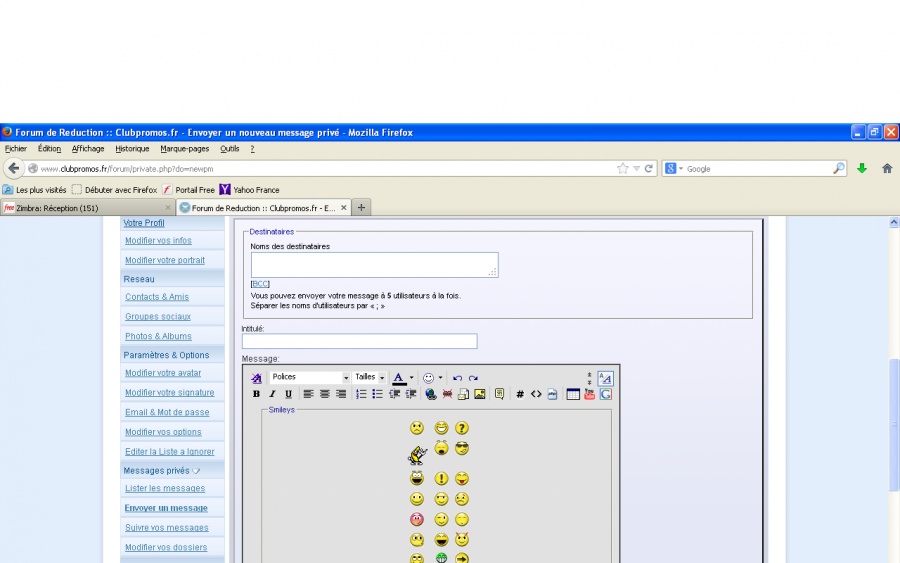Toggle bold formatting in message editor
900x563 pixels.
click(256, 394)
